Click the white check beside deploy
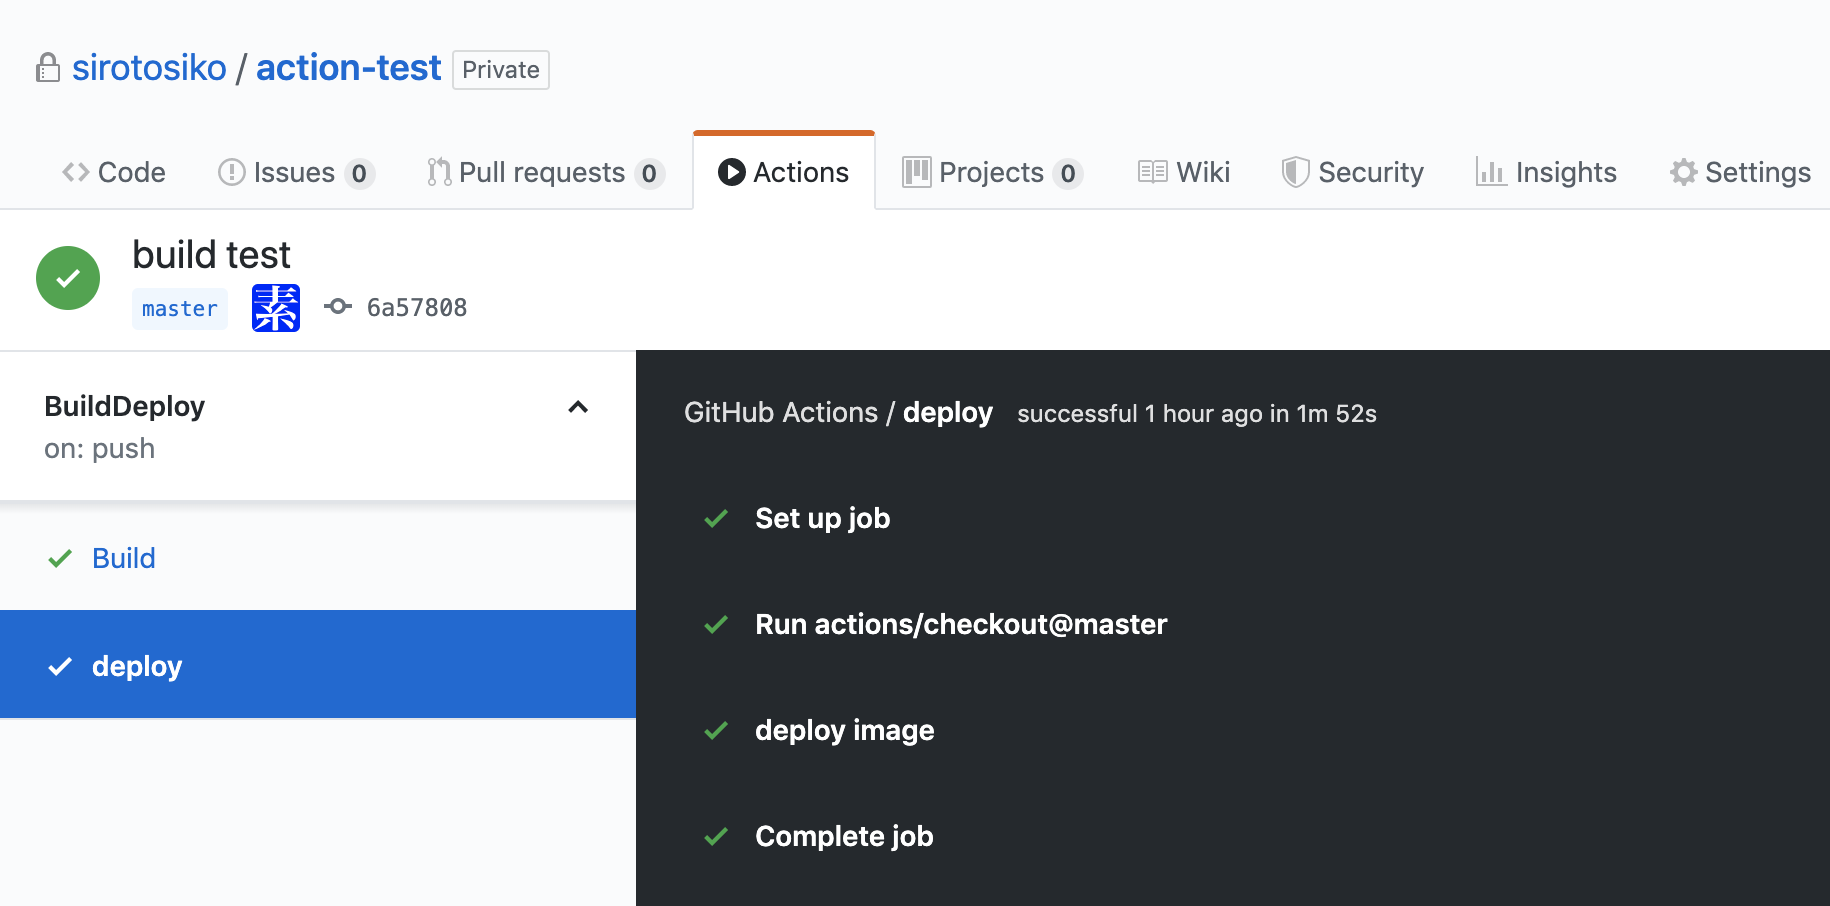The width and height of the screenshot is (1830, 906). [x=60, y=666]
